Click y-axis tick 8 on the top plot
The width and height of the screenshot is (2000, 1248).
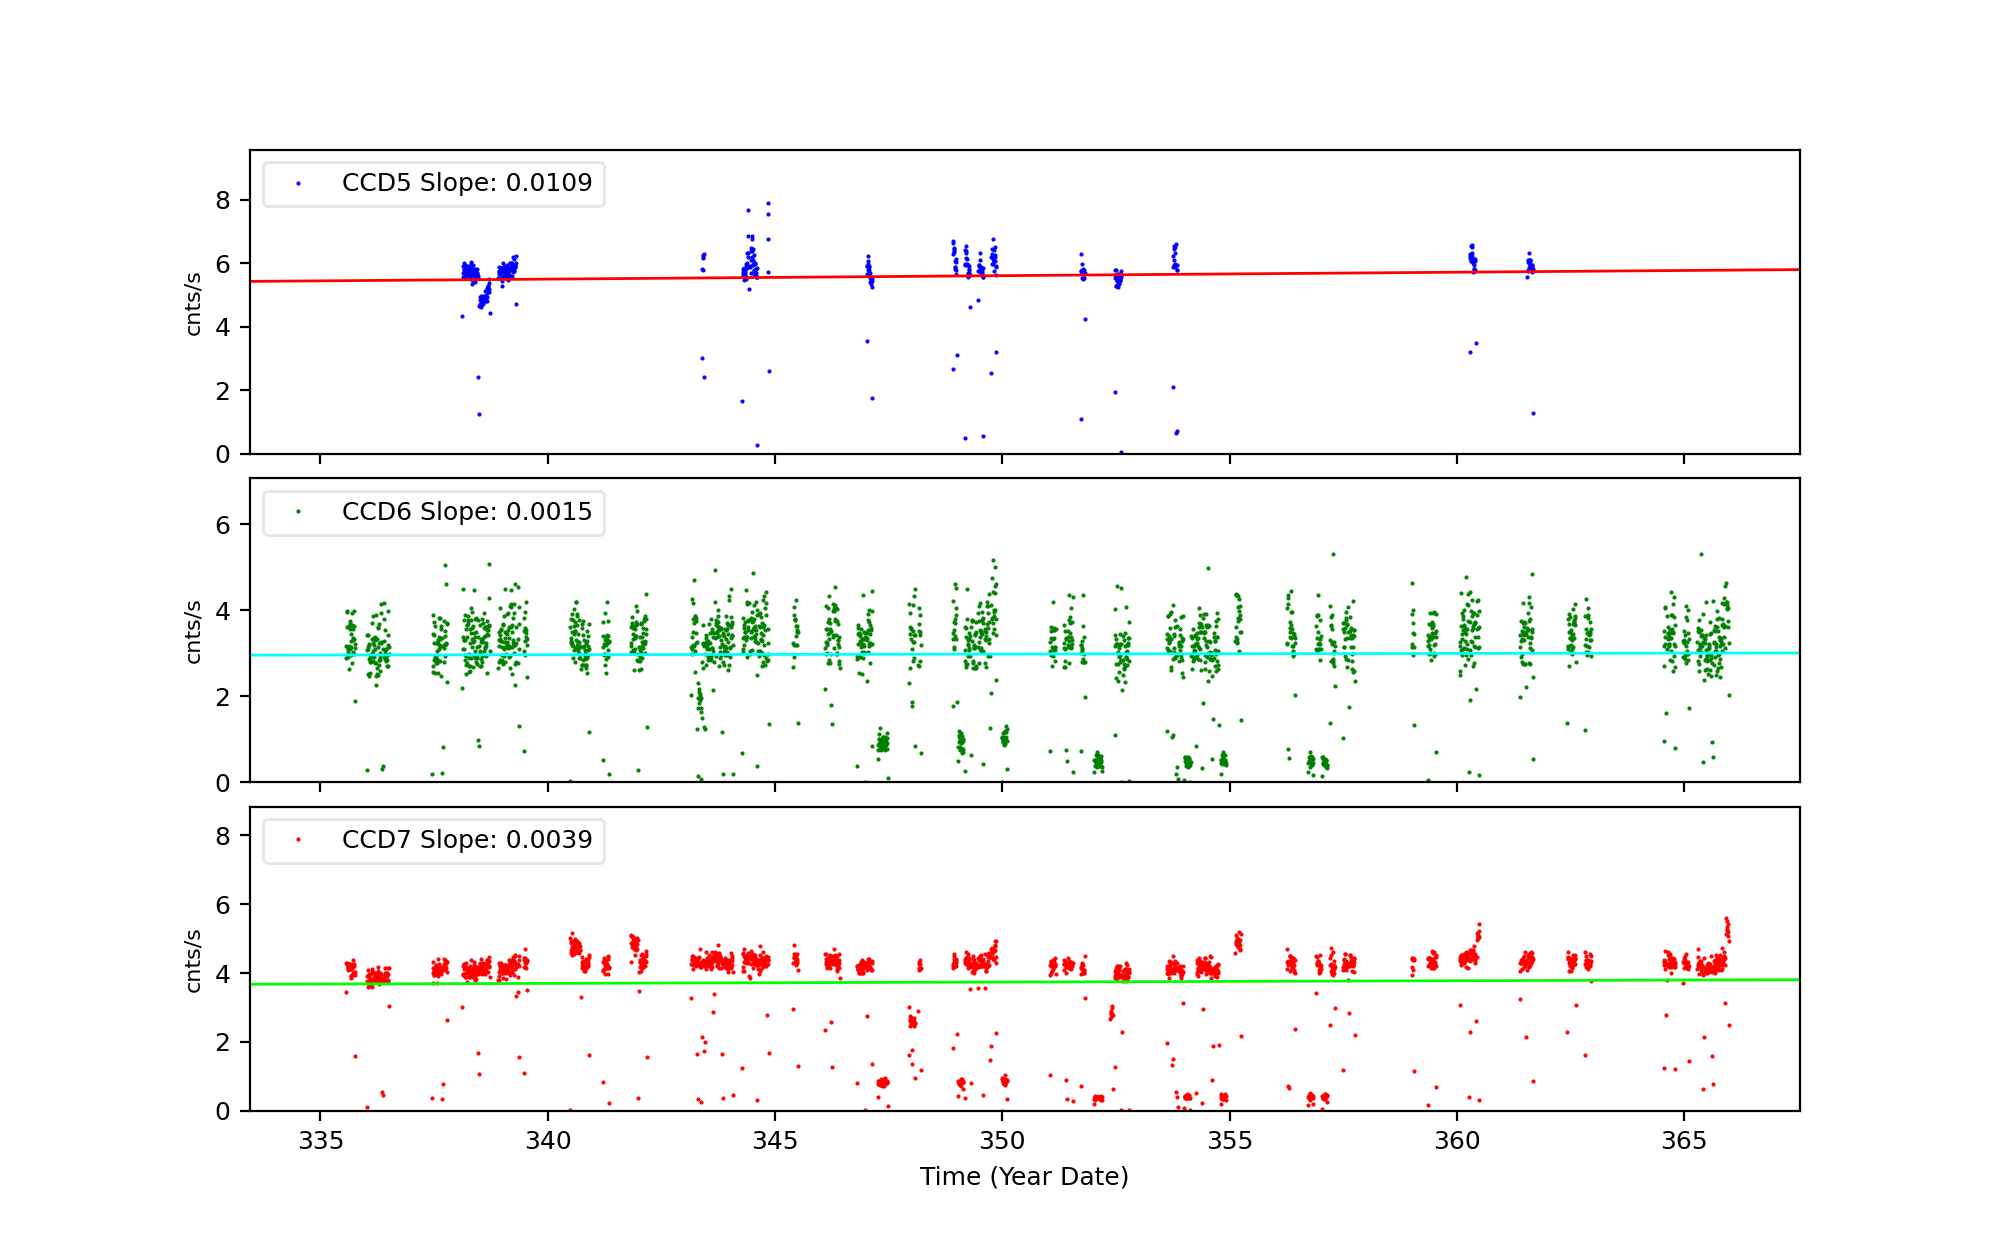[222, 201]
